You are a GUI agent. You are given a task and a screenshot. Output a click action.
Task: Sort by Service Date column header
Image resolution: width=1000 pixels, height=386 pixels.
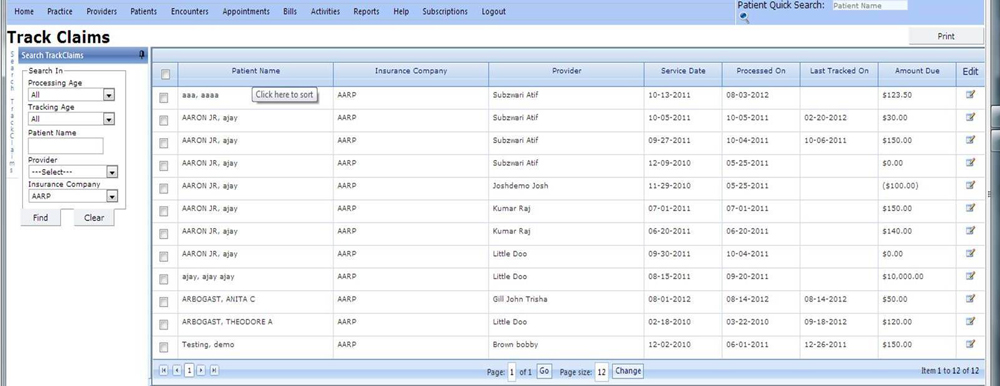683,71
